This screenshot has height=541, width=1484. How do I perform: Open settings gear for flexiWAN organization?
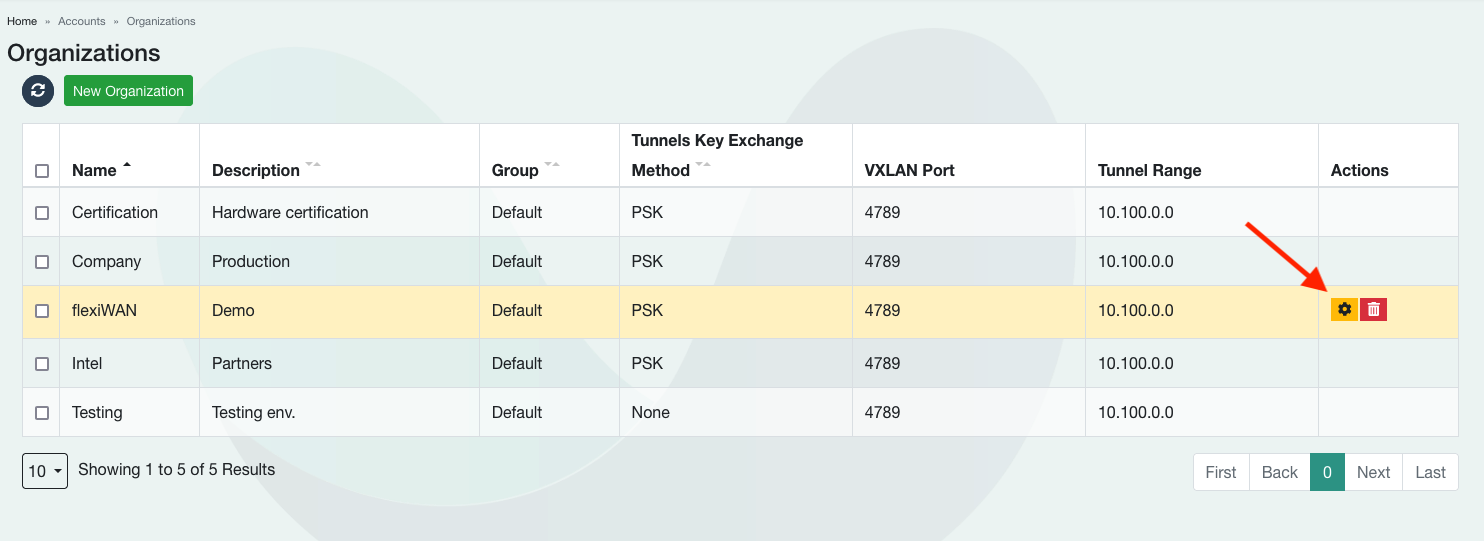click(1344, 310)
